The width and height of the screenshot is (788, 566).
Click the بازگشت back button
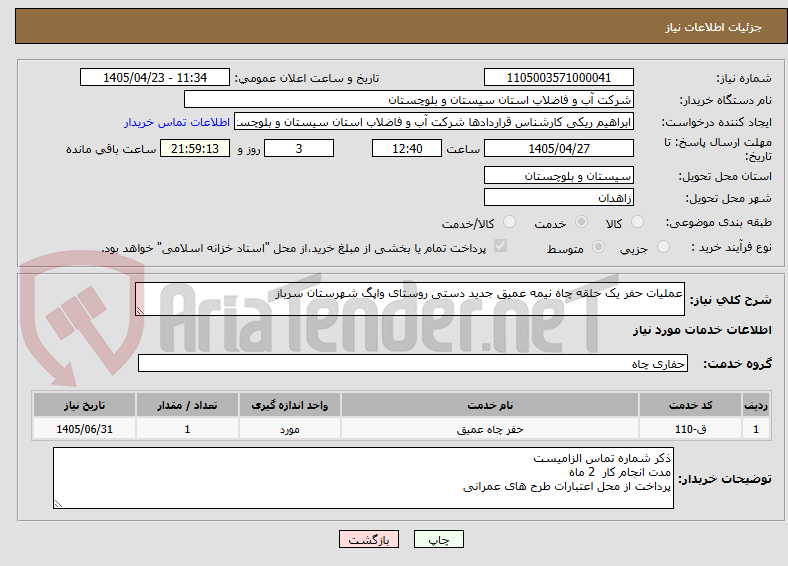point(369,539)
